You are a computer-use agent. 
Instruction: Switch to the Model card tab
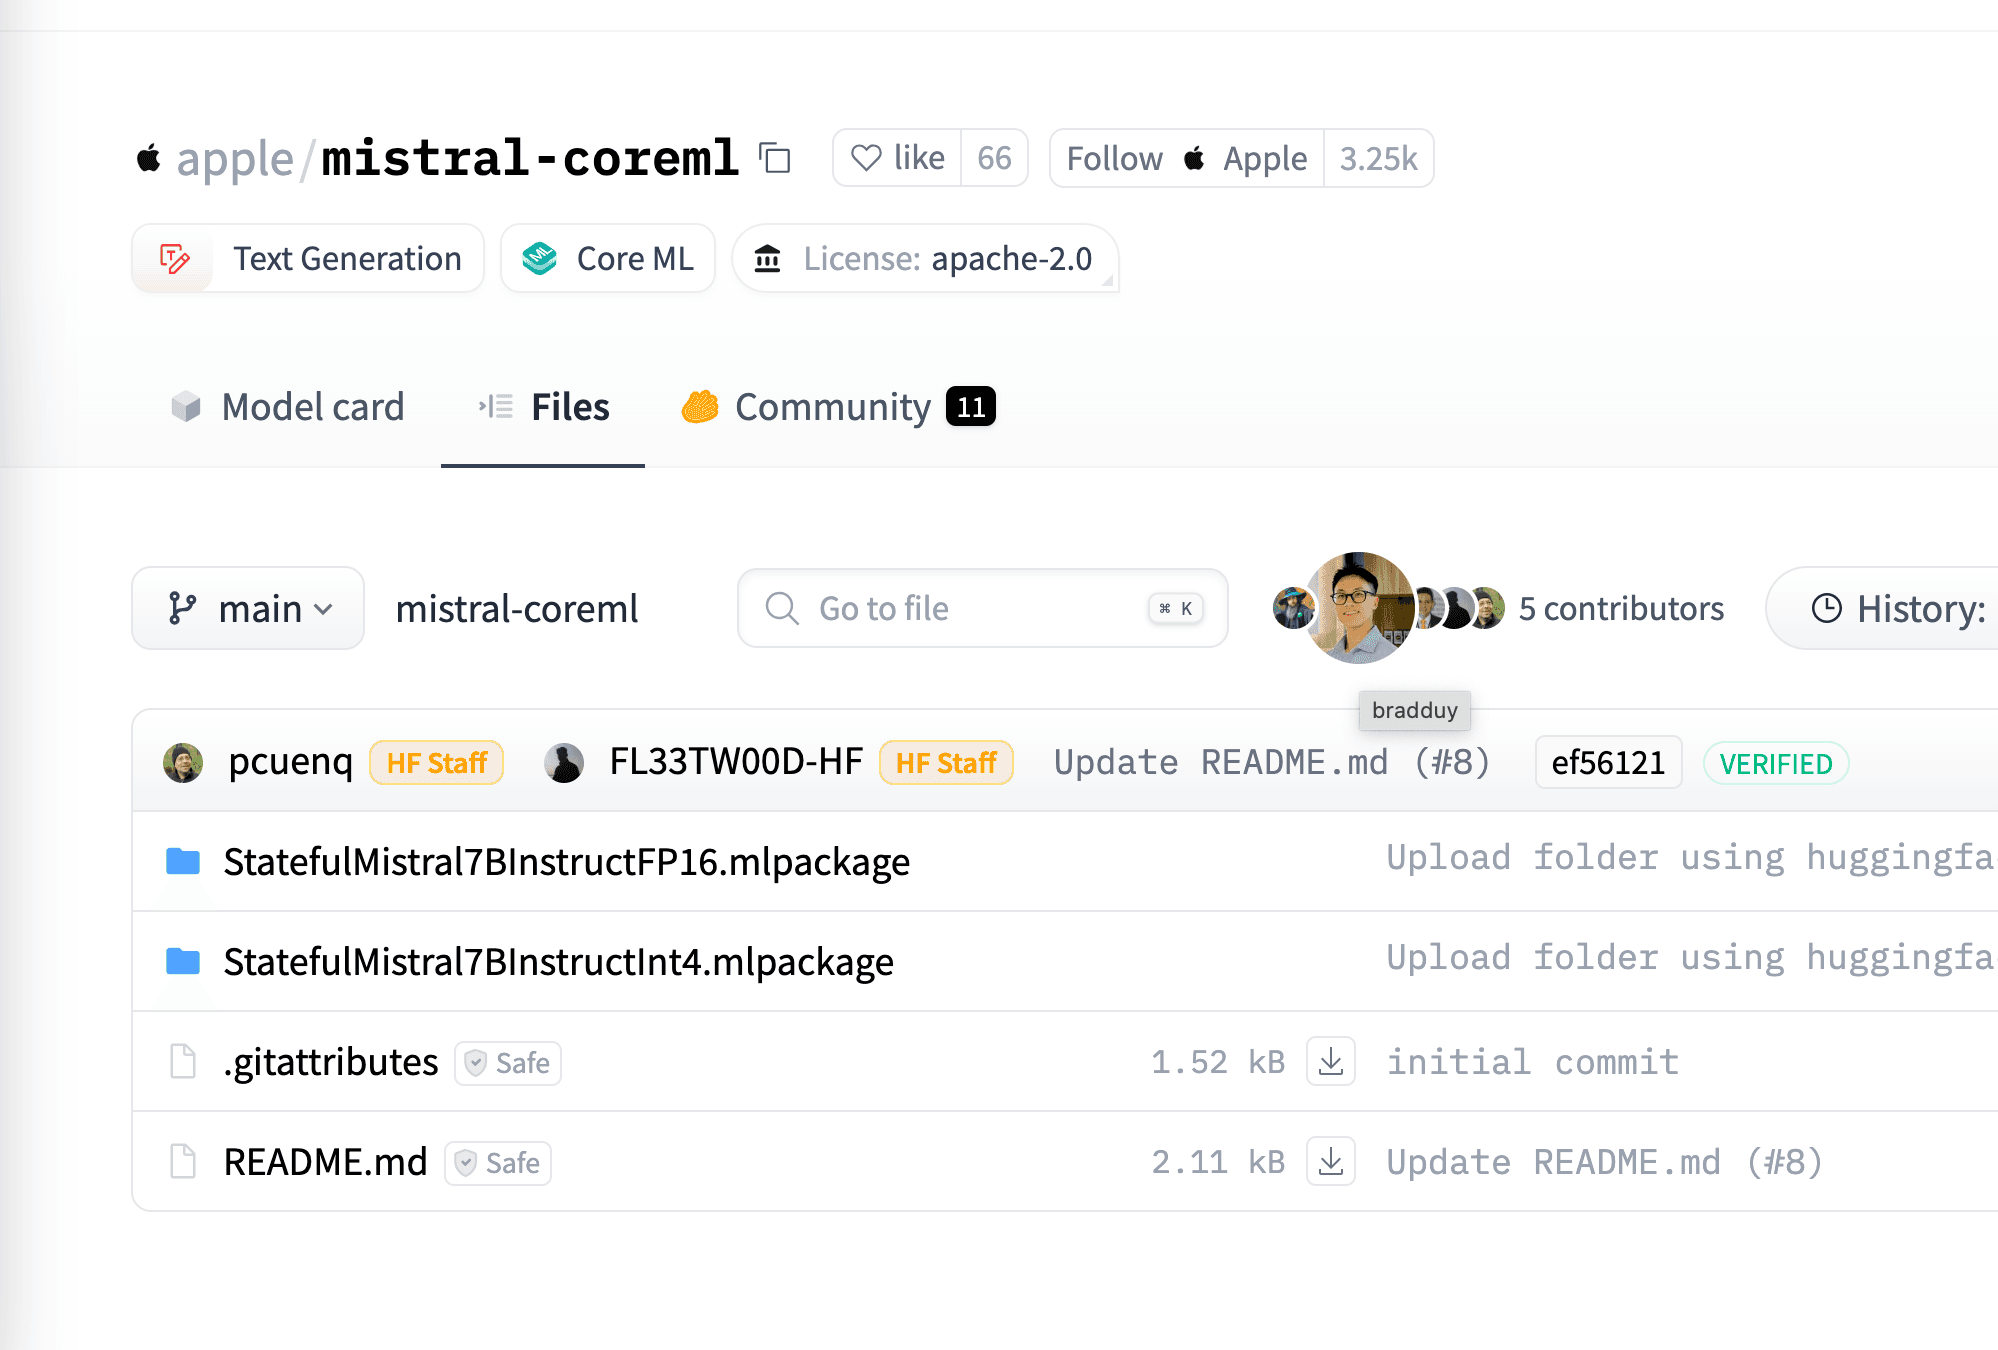287,407
